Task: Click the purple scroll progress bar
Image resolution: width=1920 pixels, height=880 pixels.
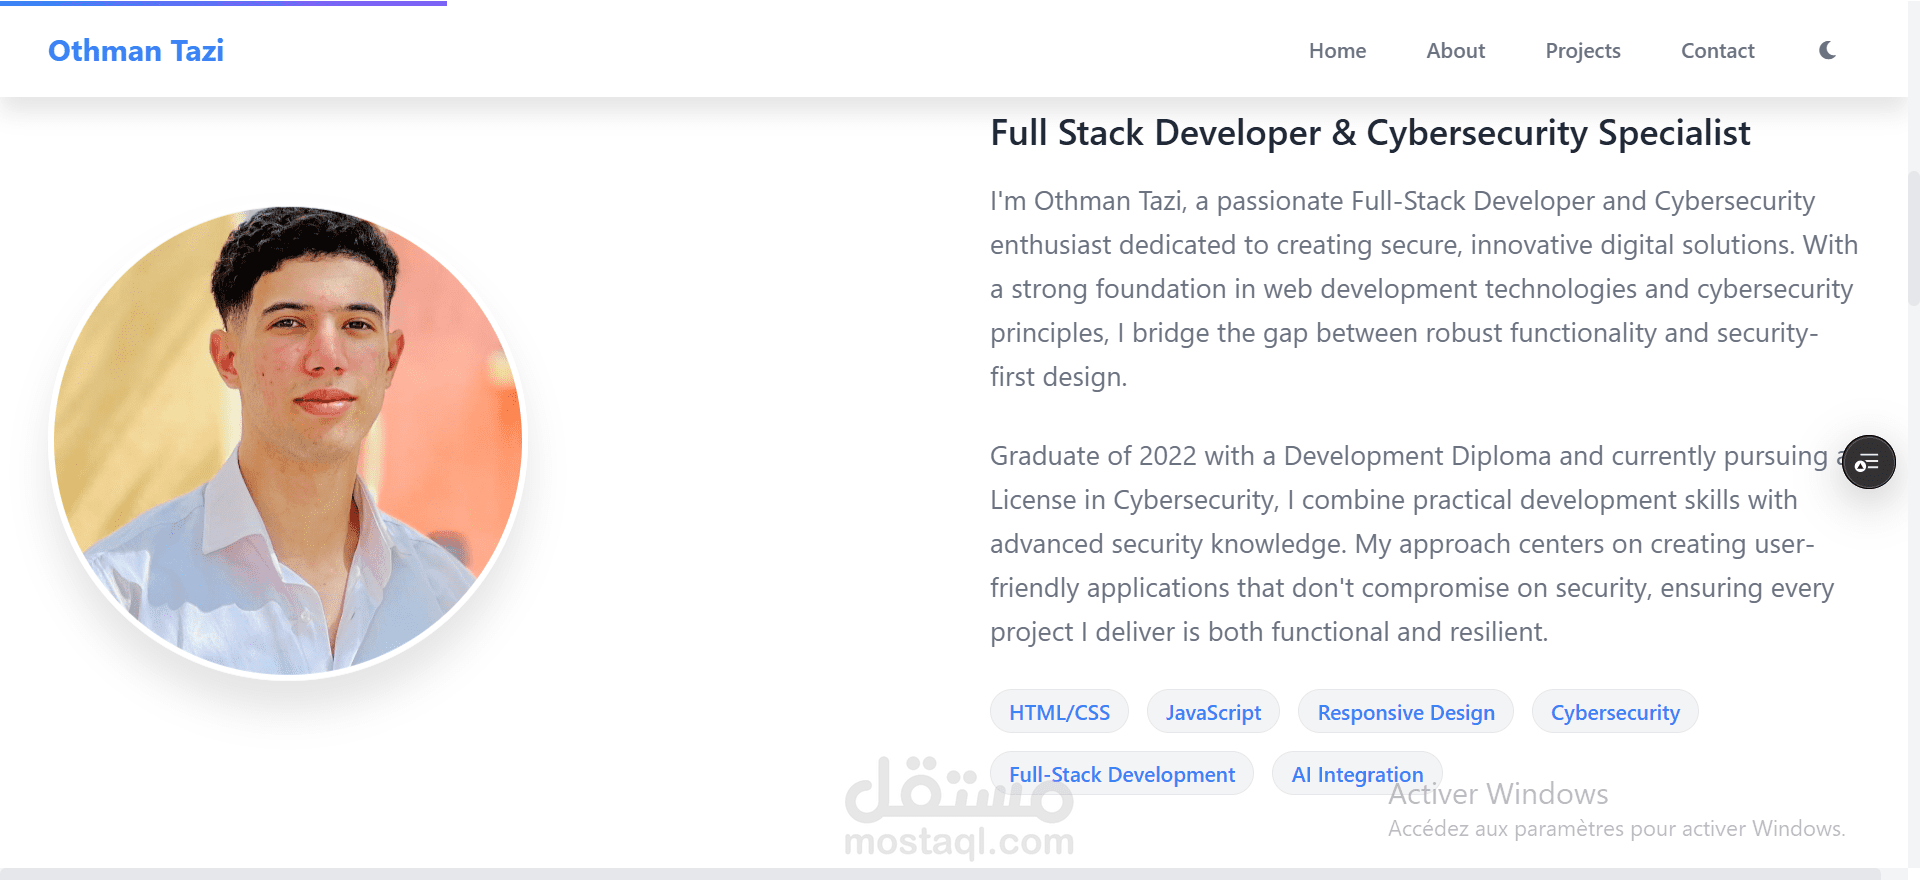Action: (223, 3)
